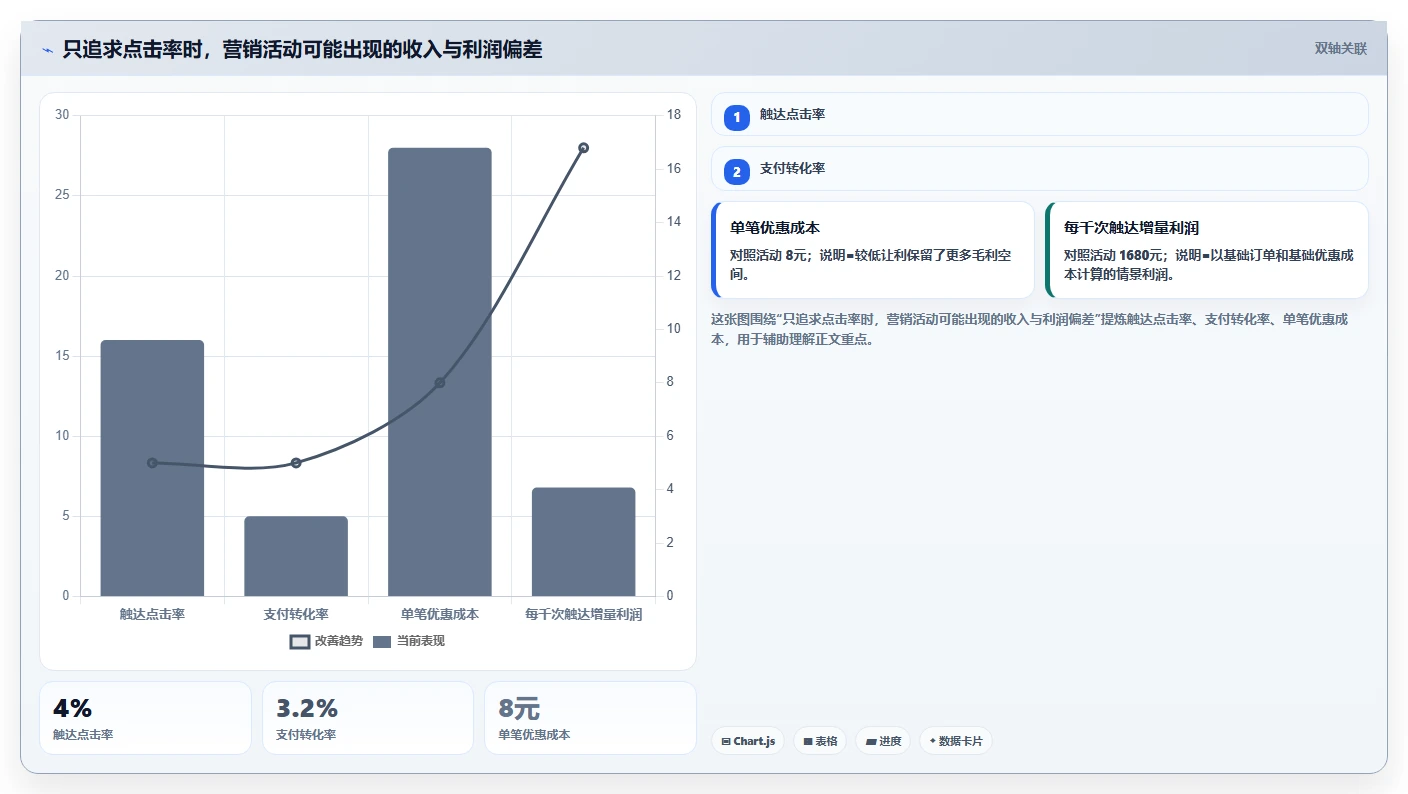Click the 改善趋势 legend color box

coord(300,642)
